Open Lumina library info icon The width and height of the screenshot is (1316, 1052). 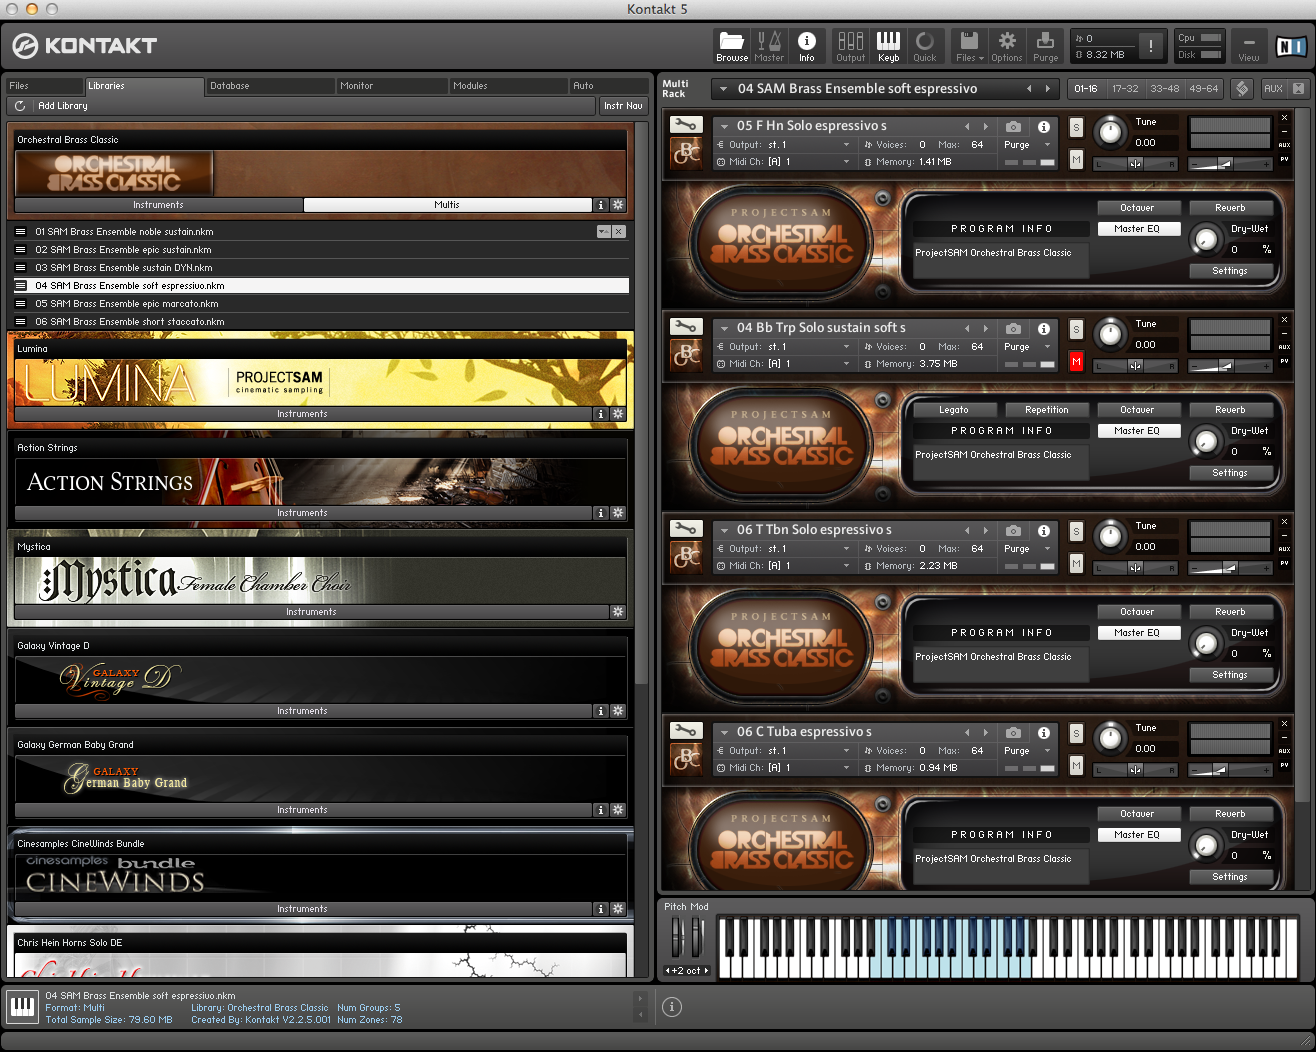[x=601, y=413]
